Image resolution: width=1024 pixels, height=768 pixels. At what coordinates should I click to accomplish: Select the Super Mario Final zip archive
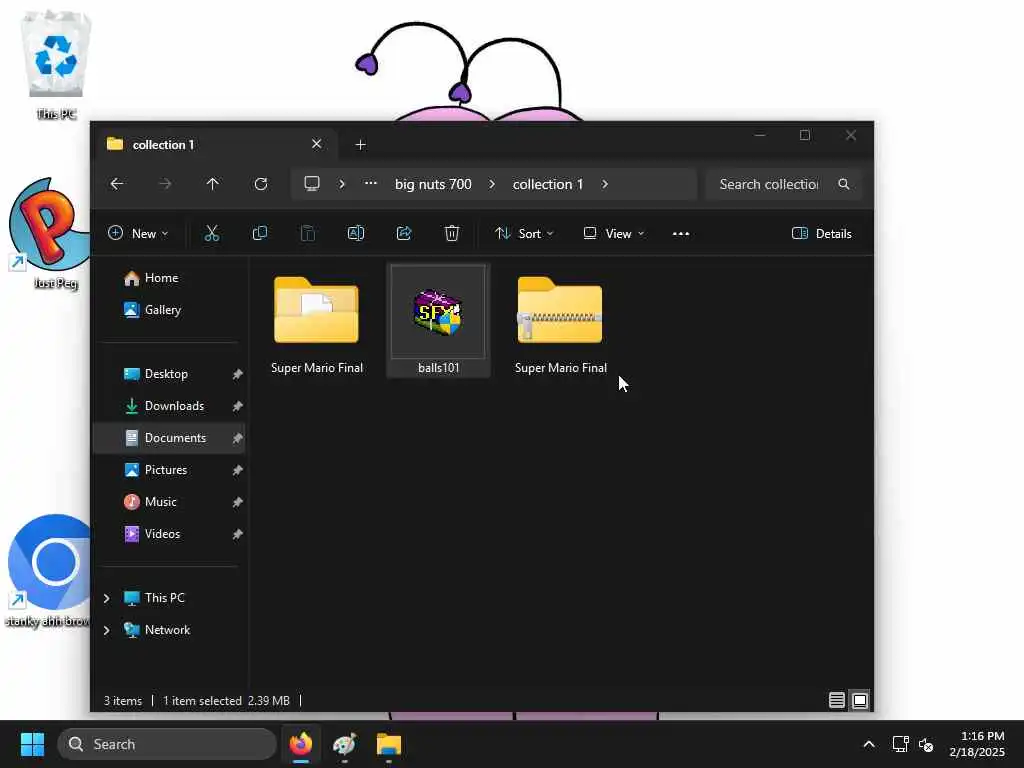[x=560, y=325]
